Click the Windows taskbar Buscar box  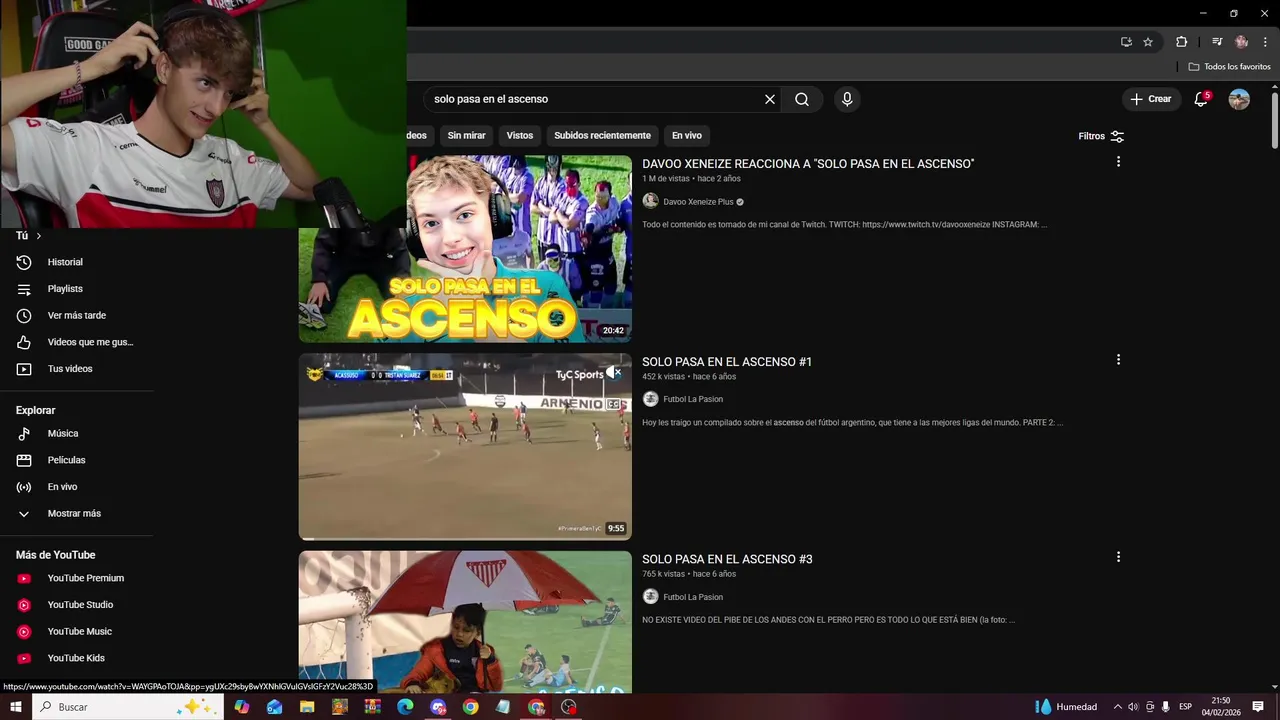tap(127, 707)
